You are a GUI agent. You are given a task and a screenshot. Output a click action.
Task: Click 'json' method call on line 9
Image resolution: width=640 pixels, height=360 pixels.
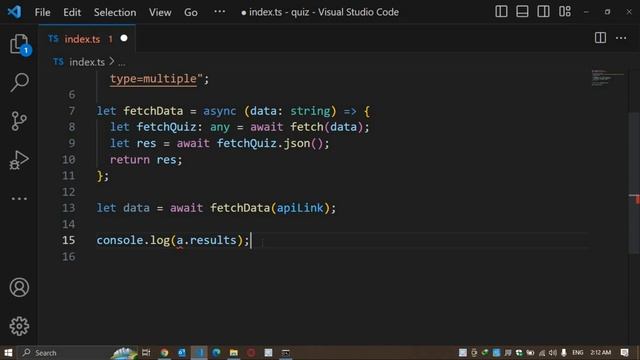[x=297, y=143]
